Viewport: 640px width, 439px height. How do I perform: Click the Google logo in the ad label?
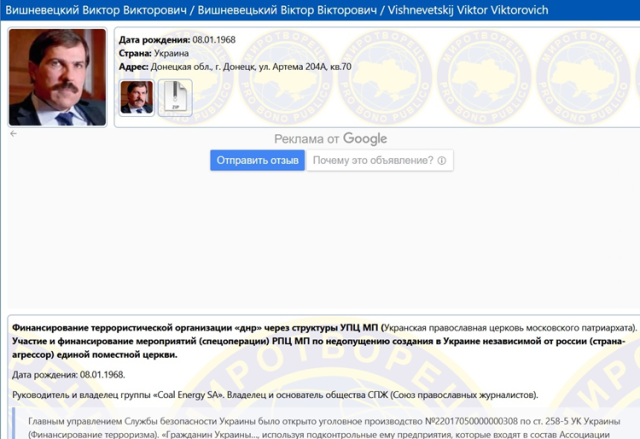pos(364,139)
